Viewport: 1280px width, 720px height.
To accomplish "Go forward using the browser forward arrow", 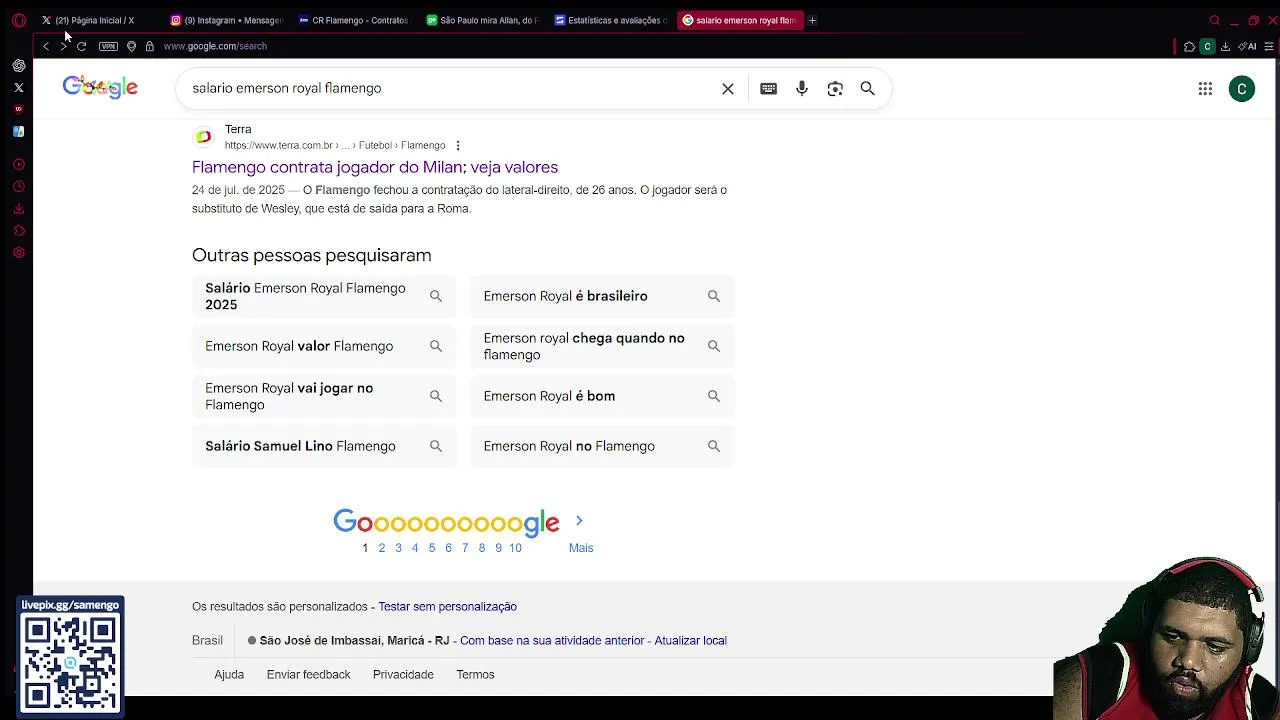I will coord(64,46).
